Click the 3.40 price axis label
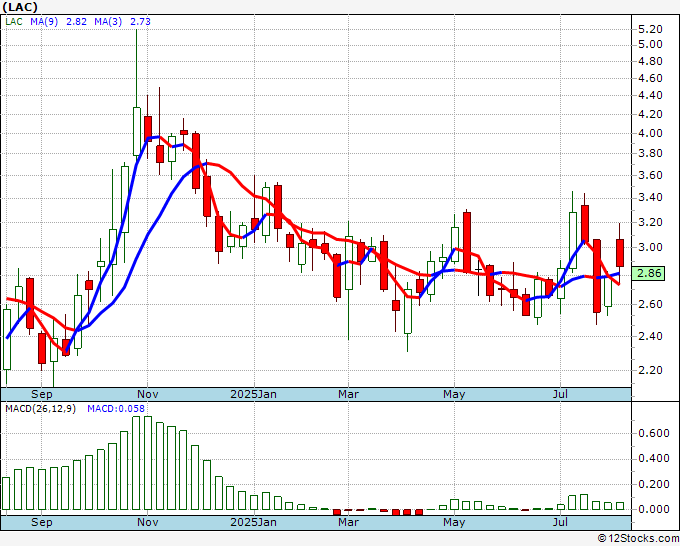The width and height of the screenshot is (680, 546). coord(651,197)
